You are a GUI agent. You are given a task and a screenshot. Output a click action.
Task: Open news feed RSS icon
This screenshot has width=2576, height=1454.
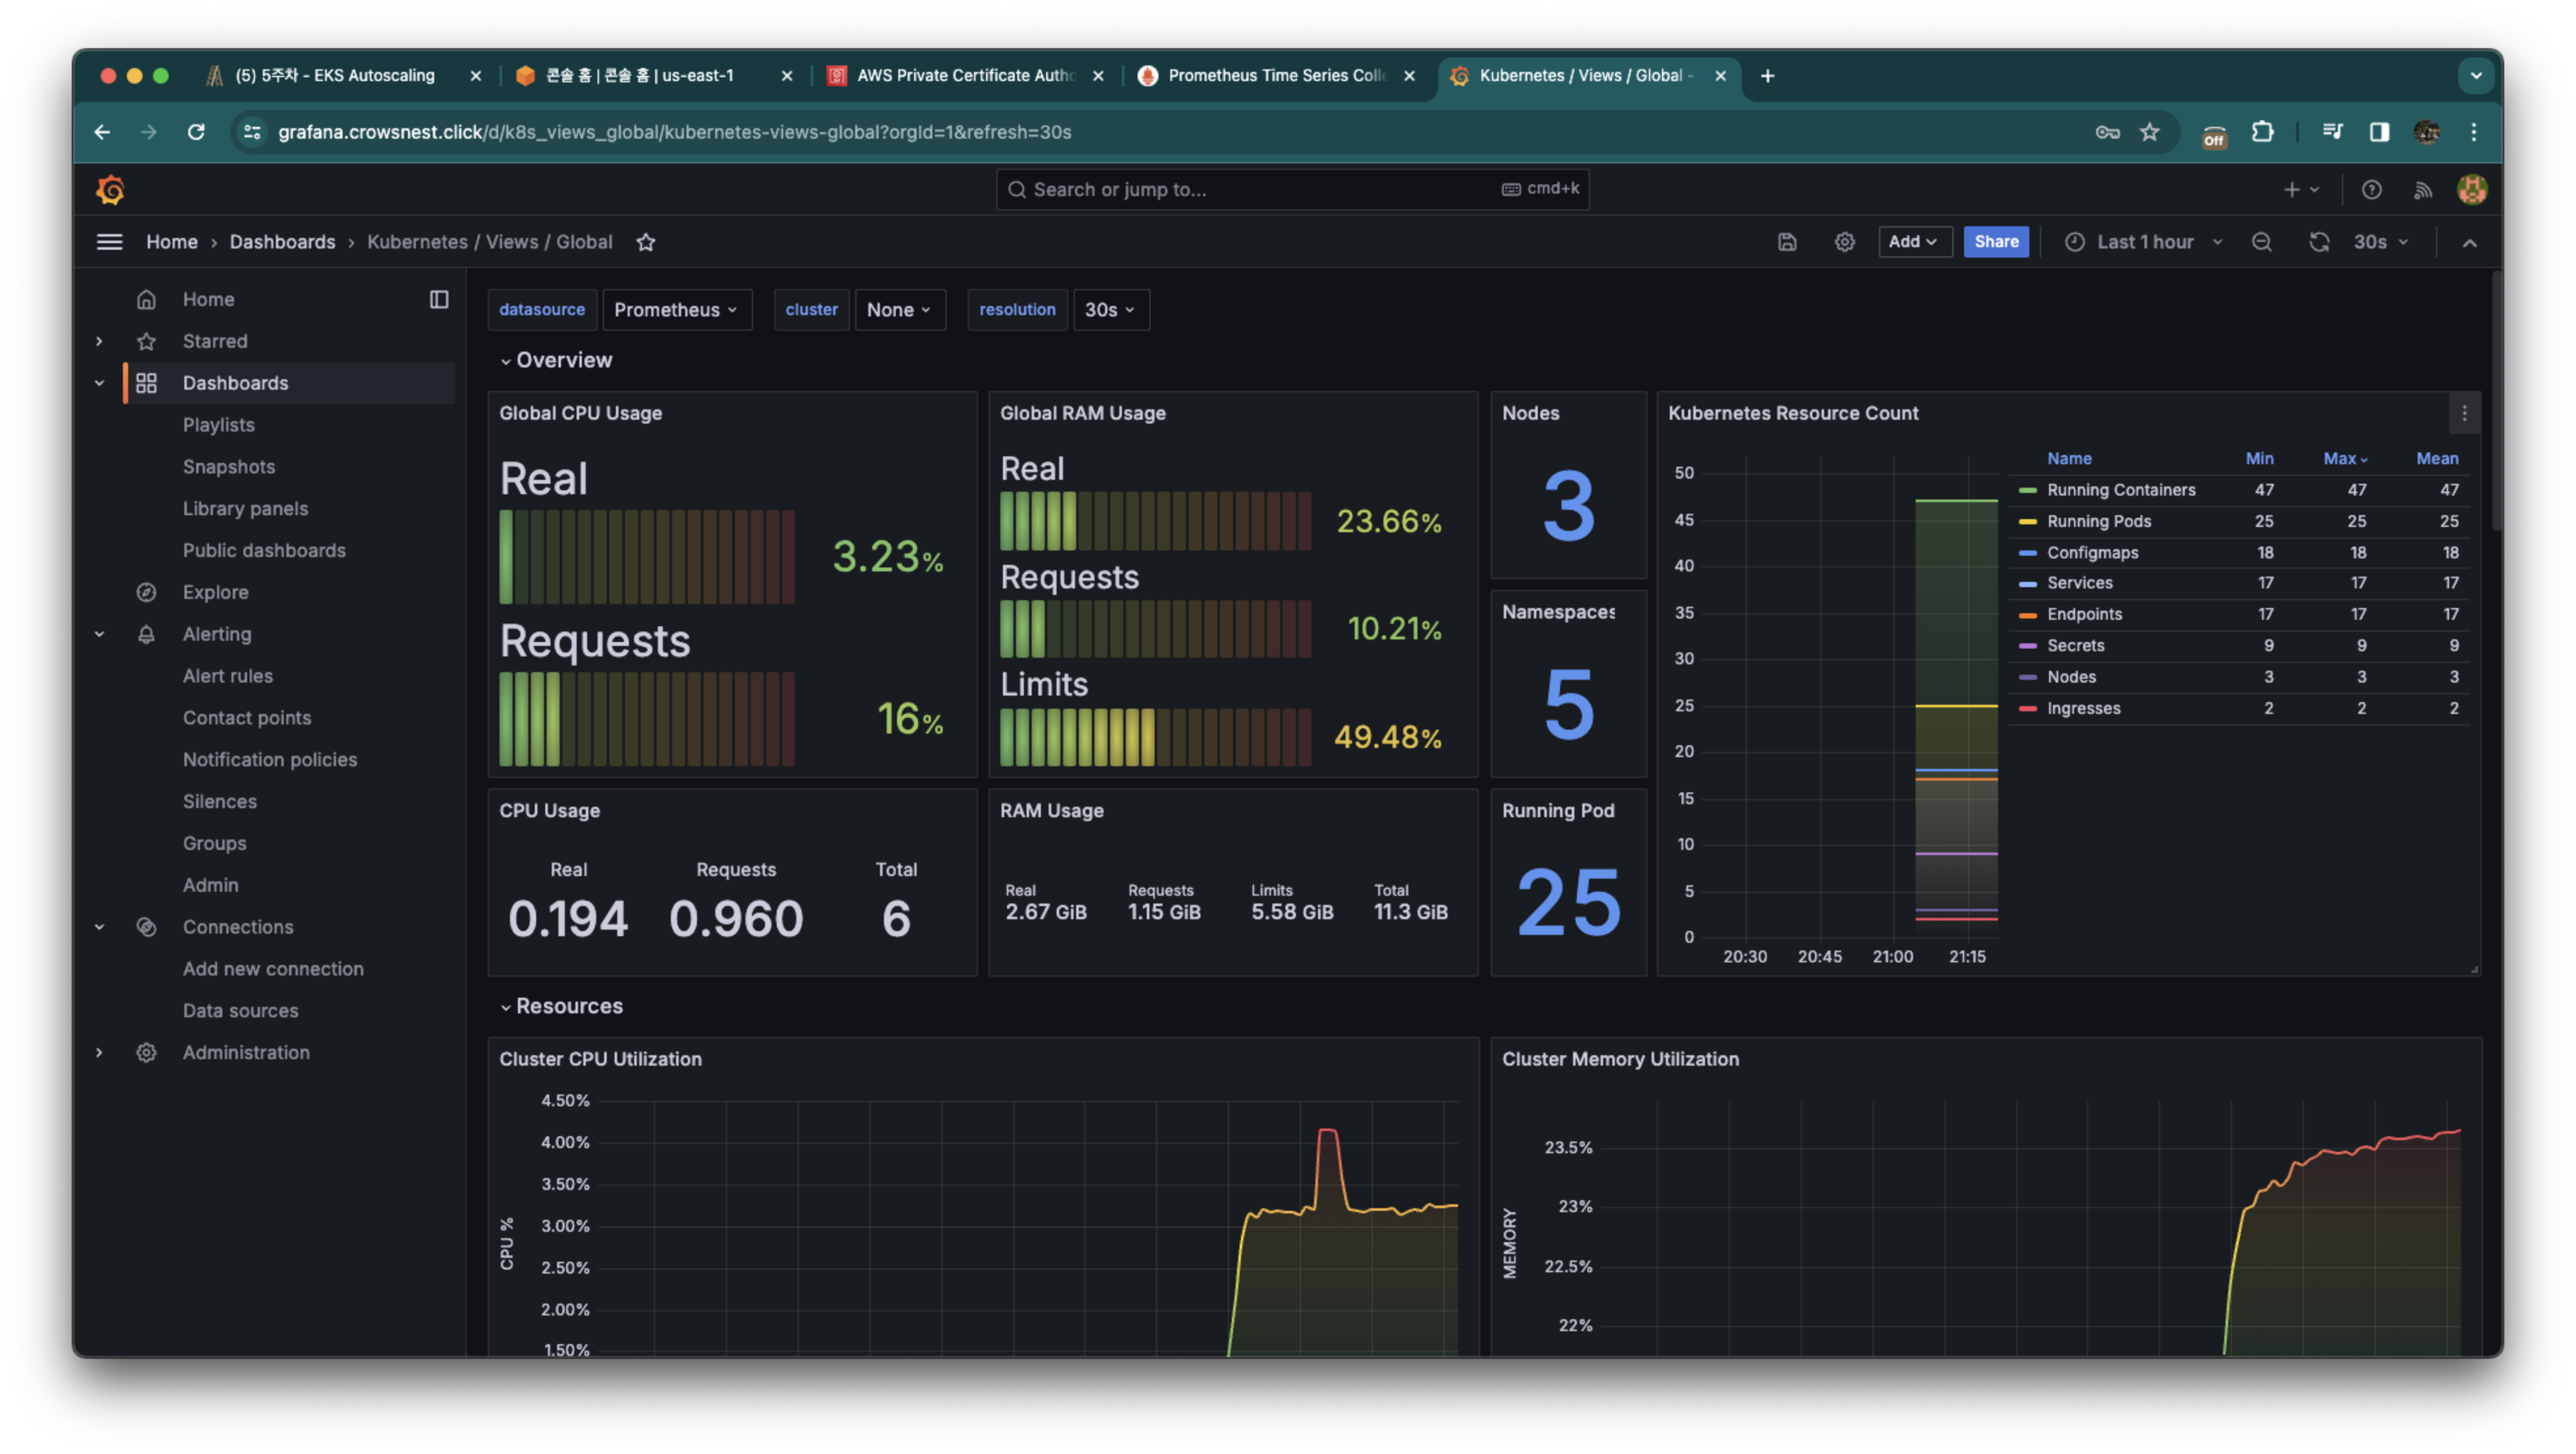pyautogui.click(x=2422, y=190)
